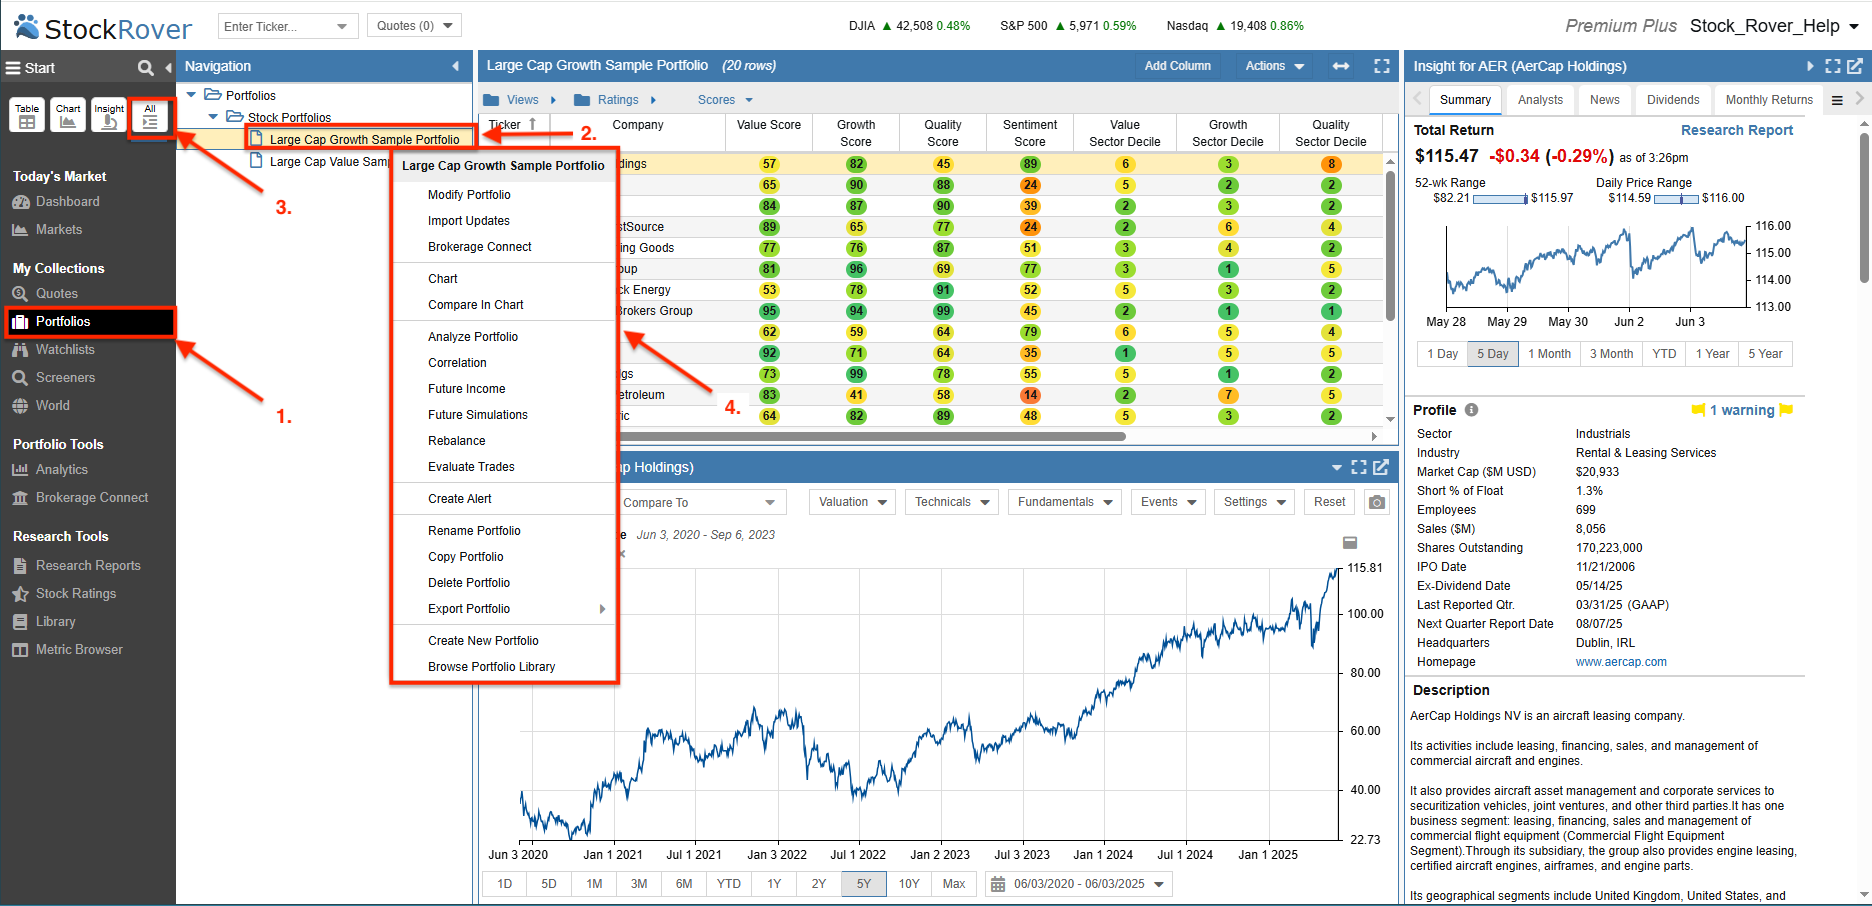
Task: Pop out the chart panel
Action: [x=1381, y=467]
